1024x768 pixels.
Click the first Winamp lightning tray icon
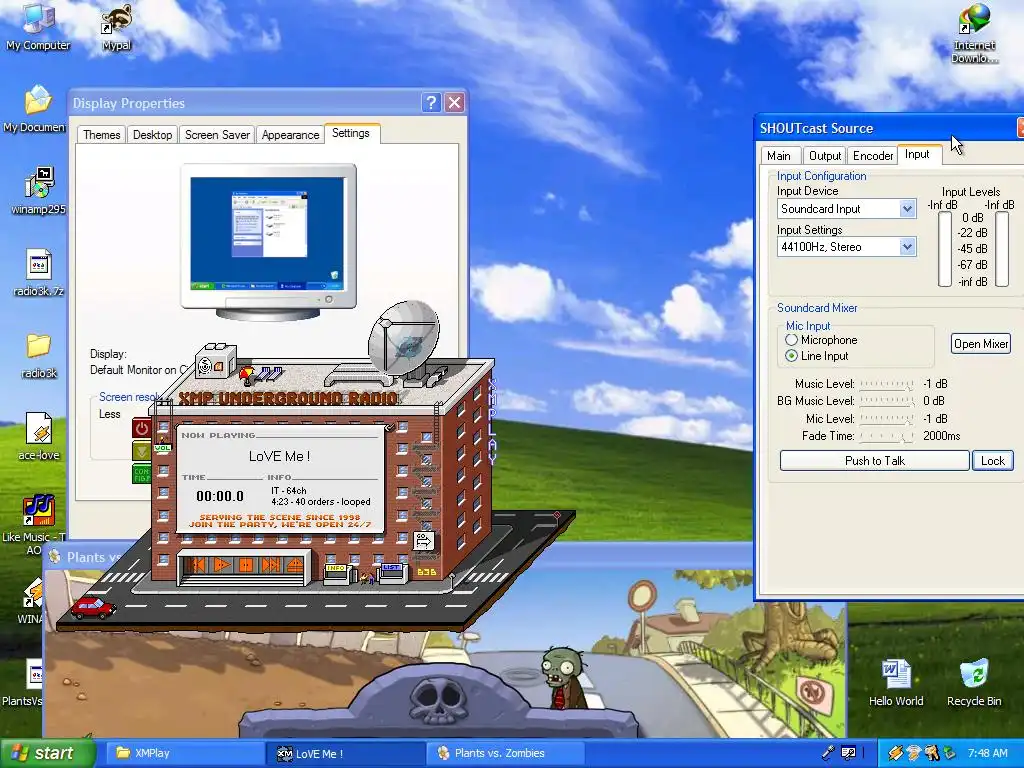[x=895, y=753]
